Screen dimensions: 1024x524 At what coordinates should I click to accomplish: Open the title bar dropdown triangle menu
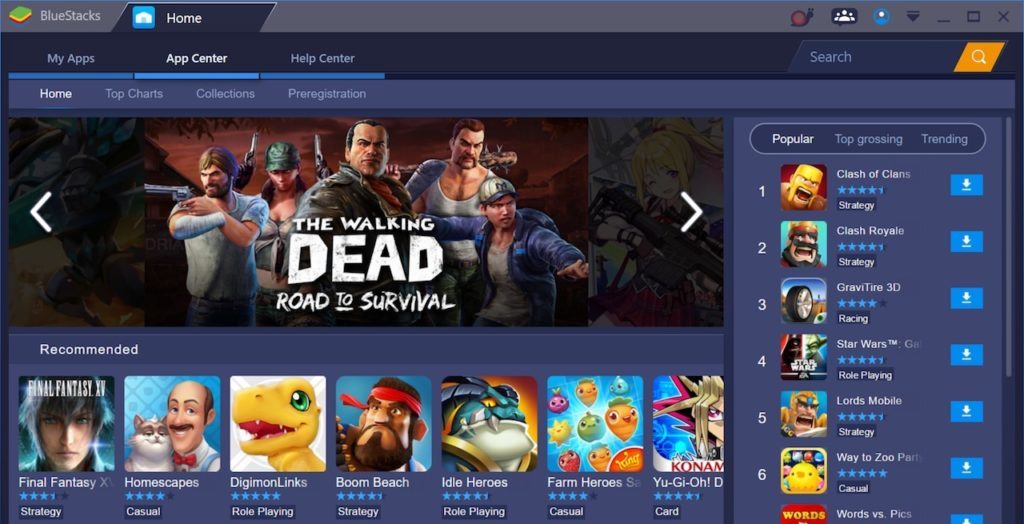(x=913, y=17)
